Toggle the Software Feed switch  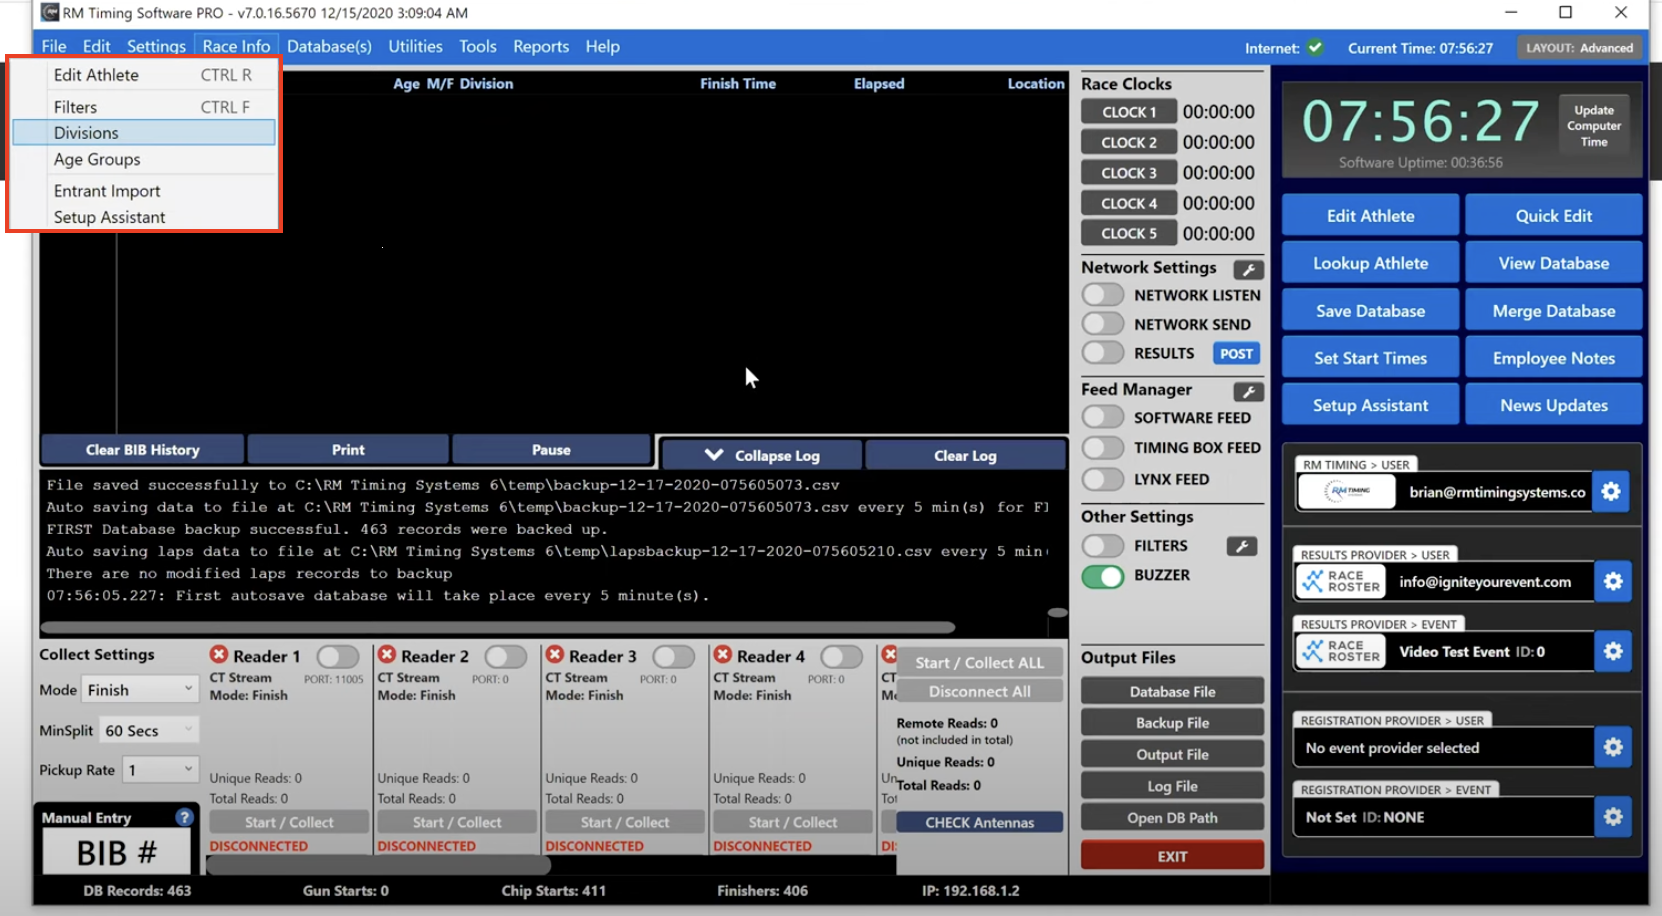coord(1103,417)
